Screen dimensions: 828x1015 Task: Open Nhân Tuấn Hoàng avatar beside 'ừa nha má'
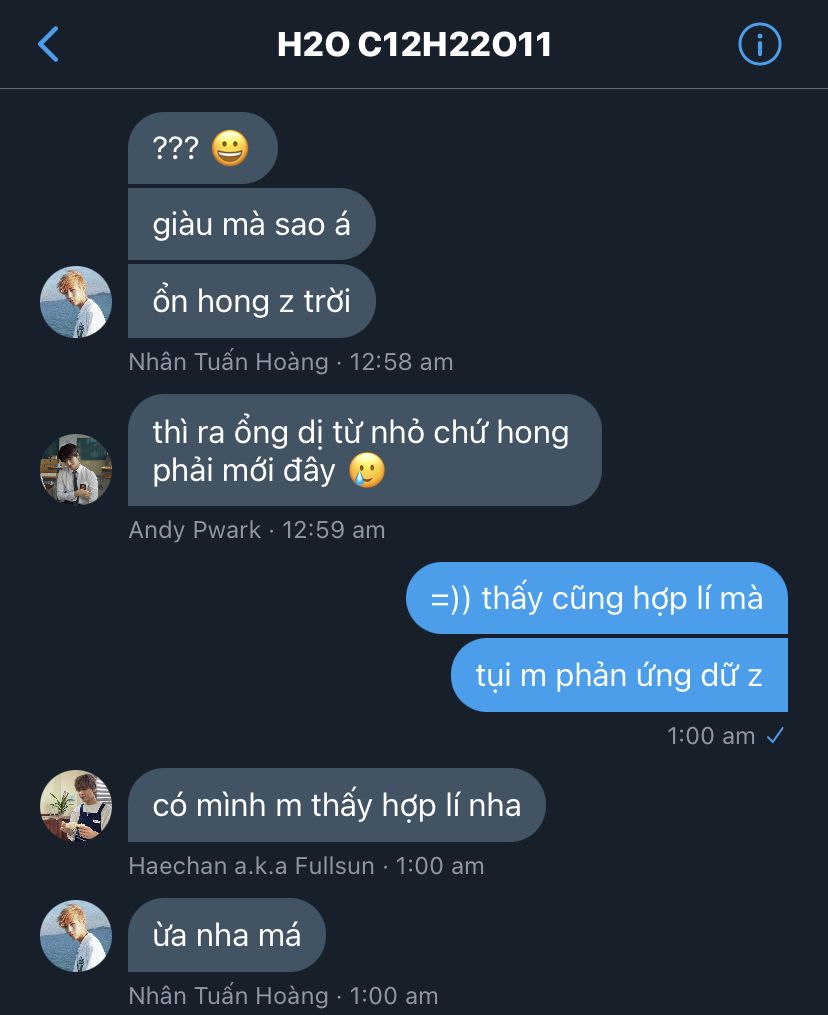click(76, 935)
